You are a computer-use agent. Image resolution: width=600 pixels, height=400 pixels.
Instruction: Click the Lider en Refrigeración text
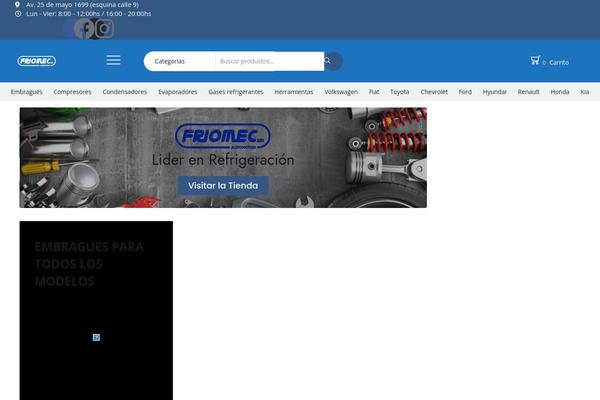tap(223, 160)
